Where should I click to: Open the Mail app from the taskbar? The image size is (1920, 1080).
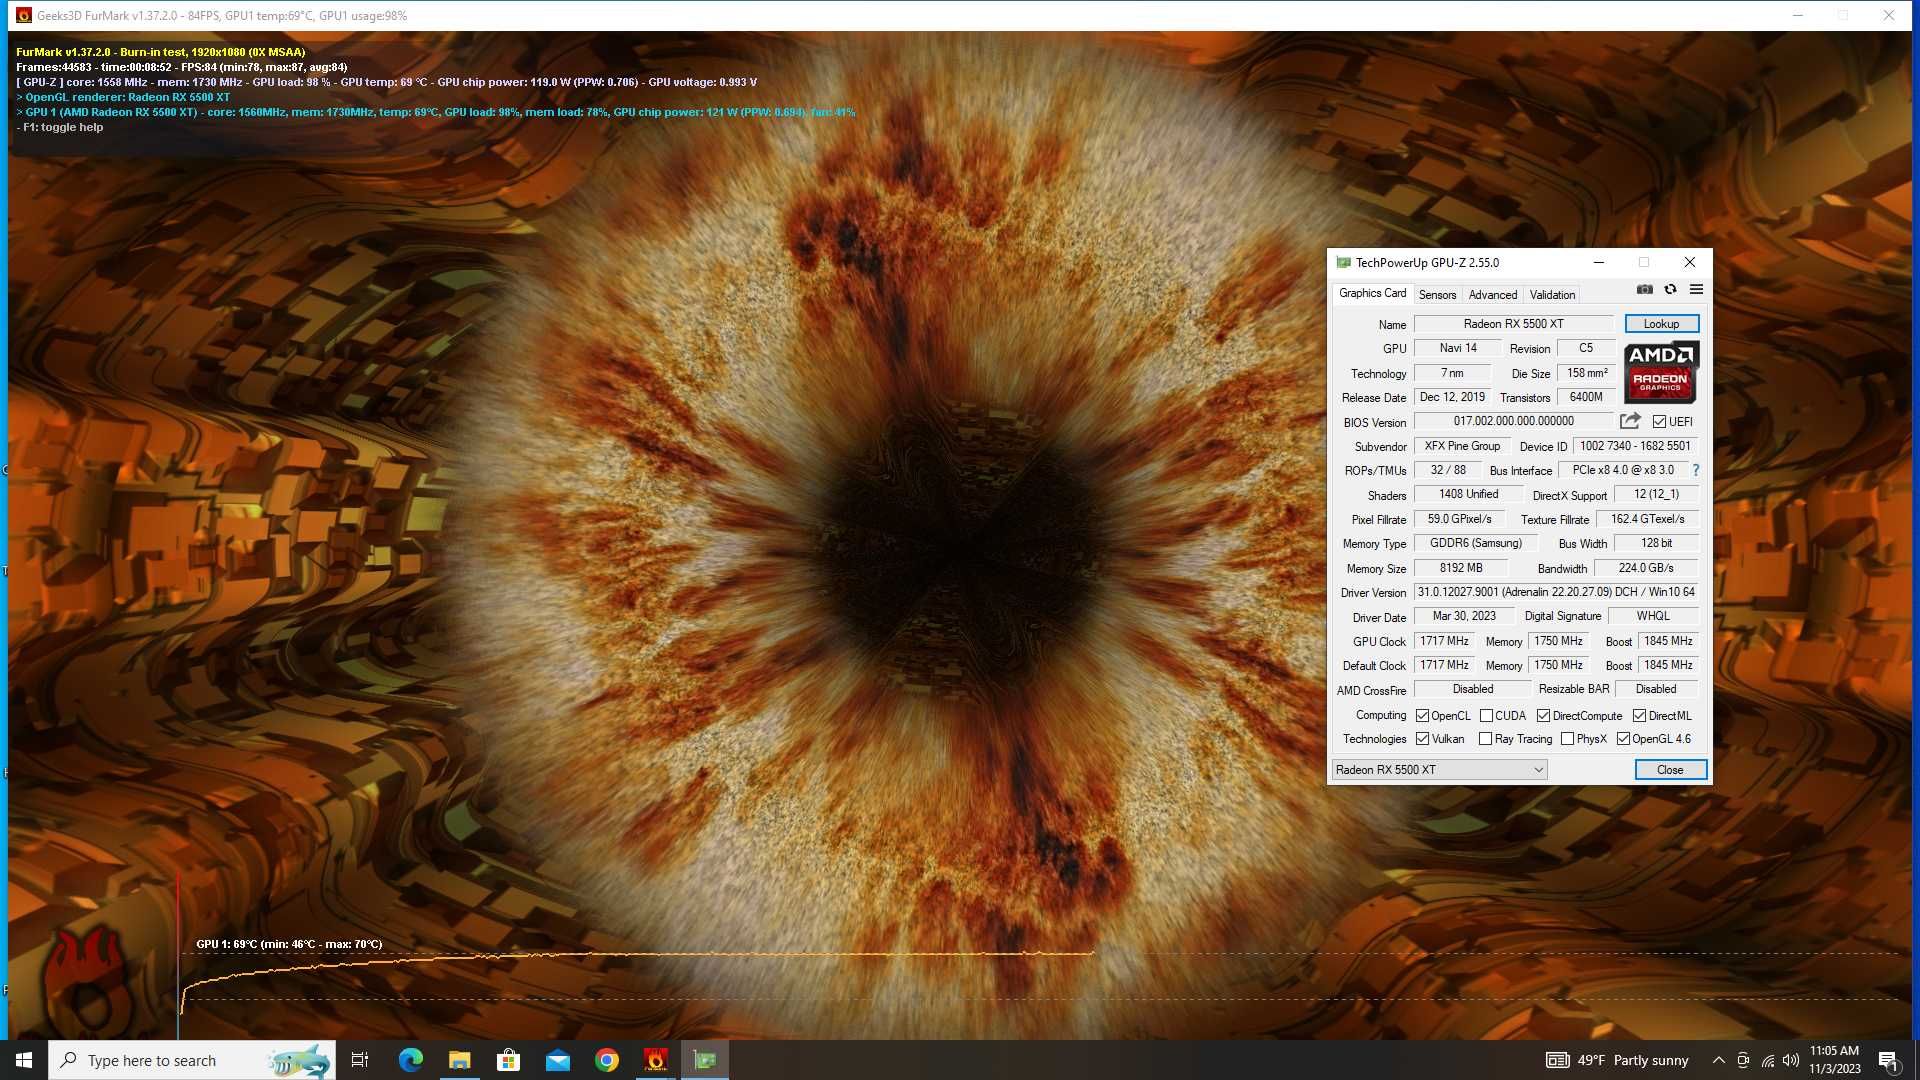[x=557, y=1060]
